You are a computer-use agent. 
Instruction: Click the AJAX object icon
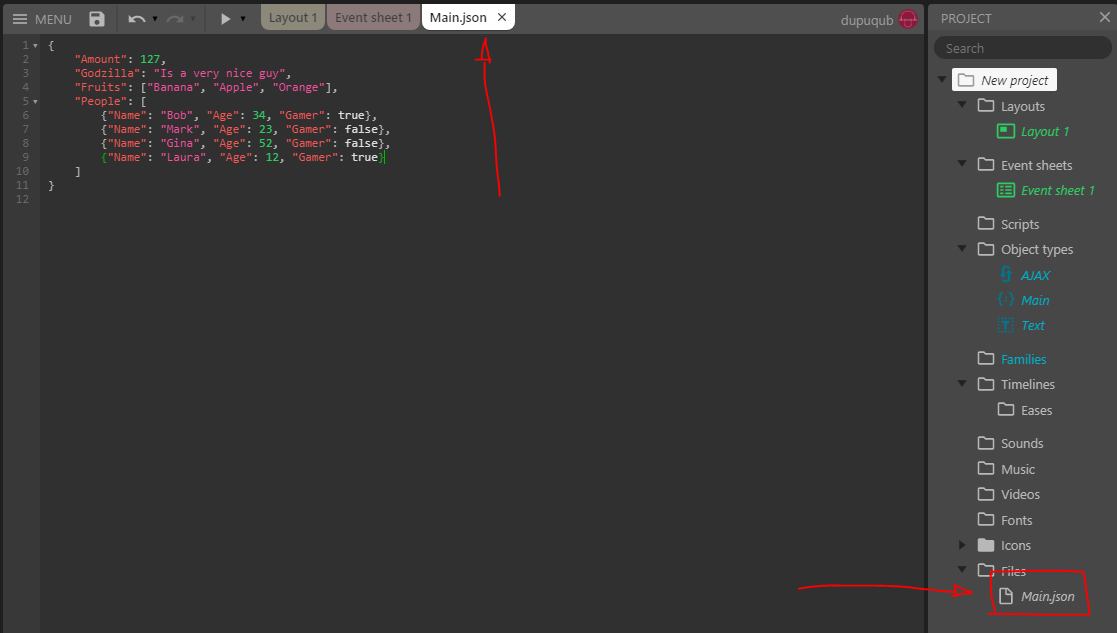click(1006, 274)
